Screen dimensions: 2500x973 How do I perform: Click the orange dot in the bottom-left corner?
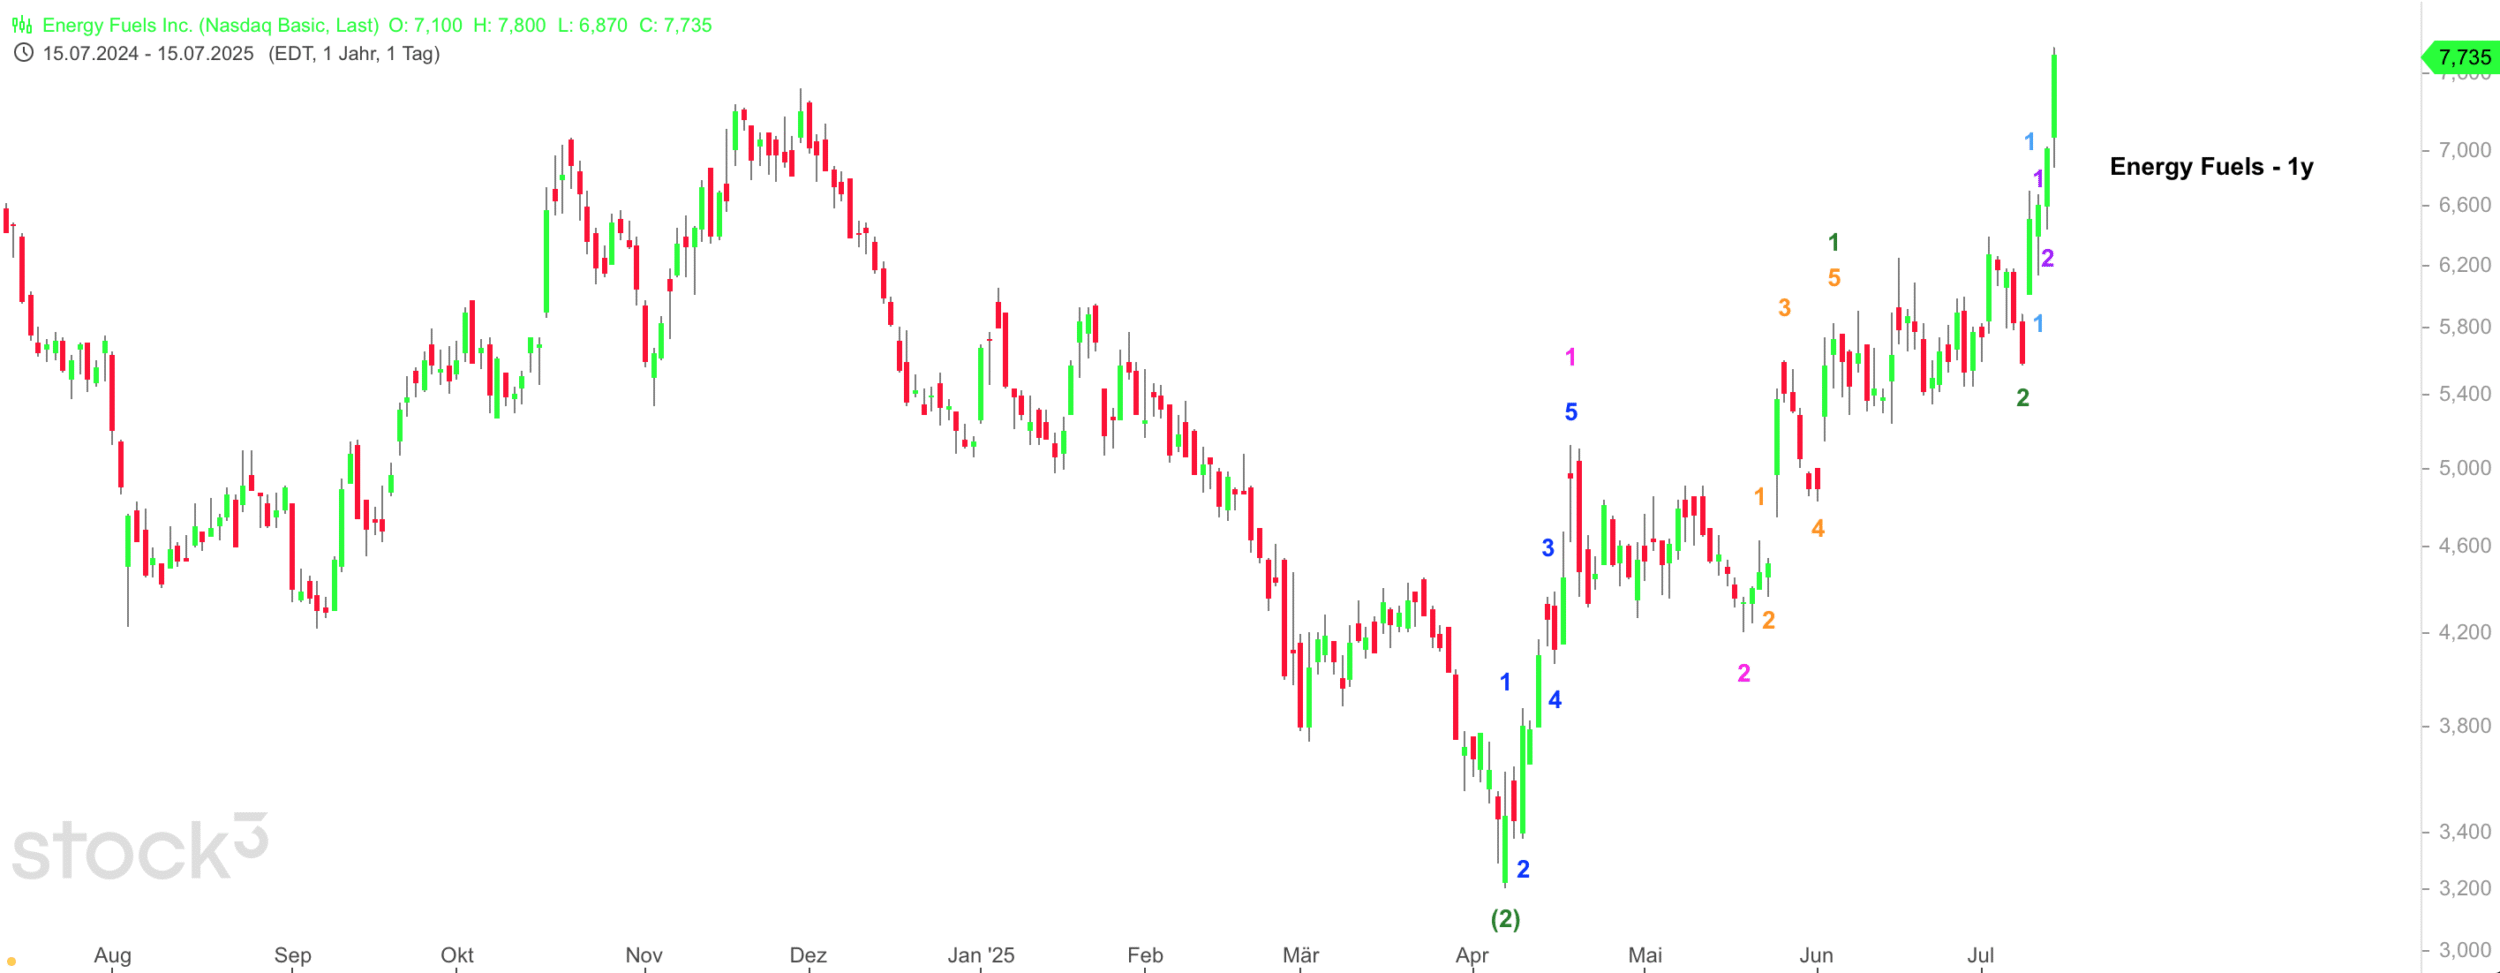(x=11, y=961)
